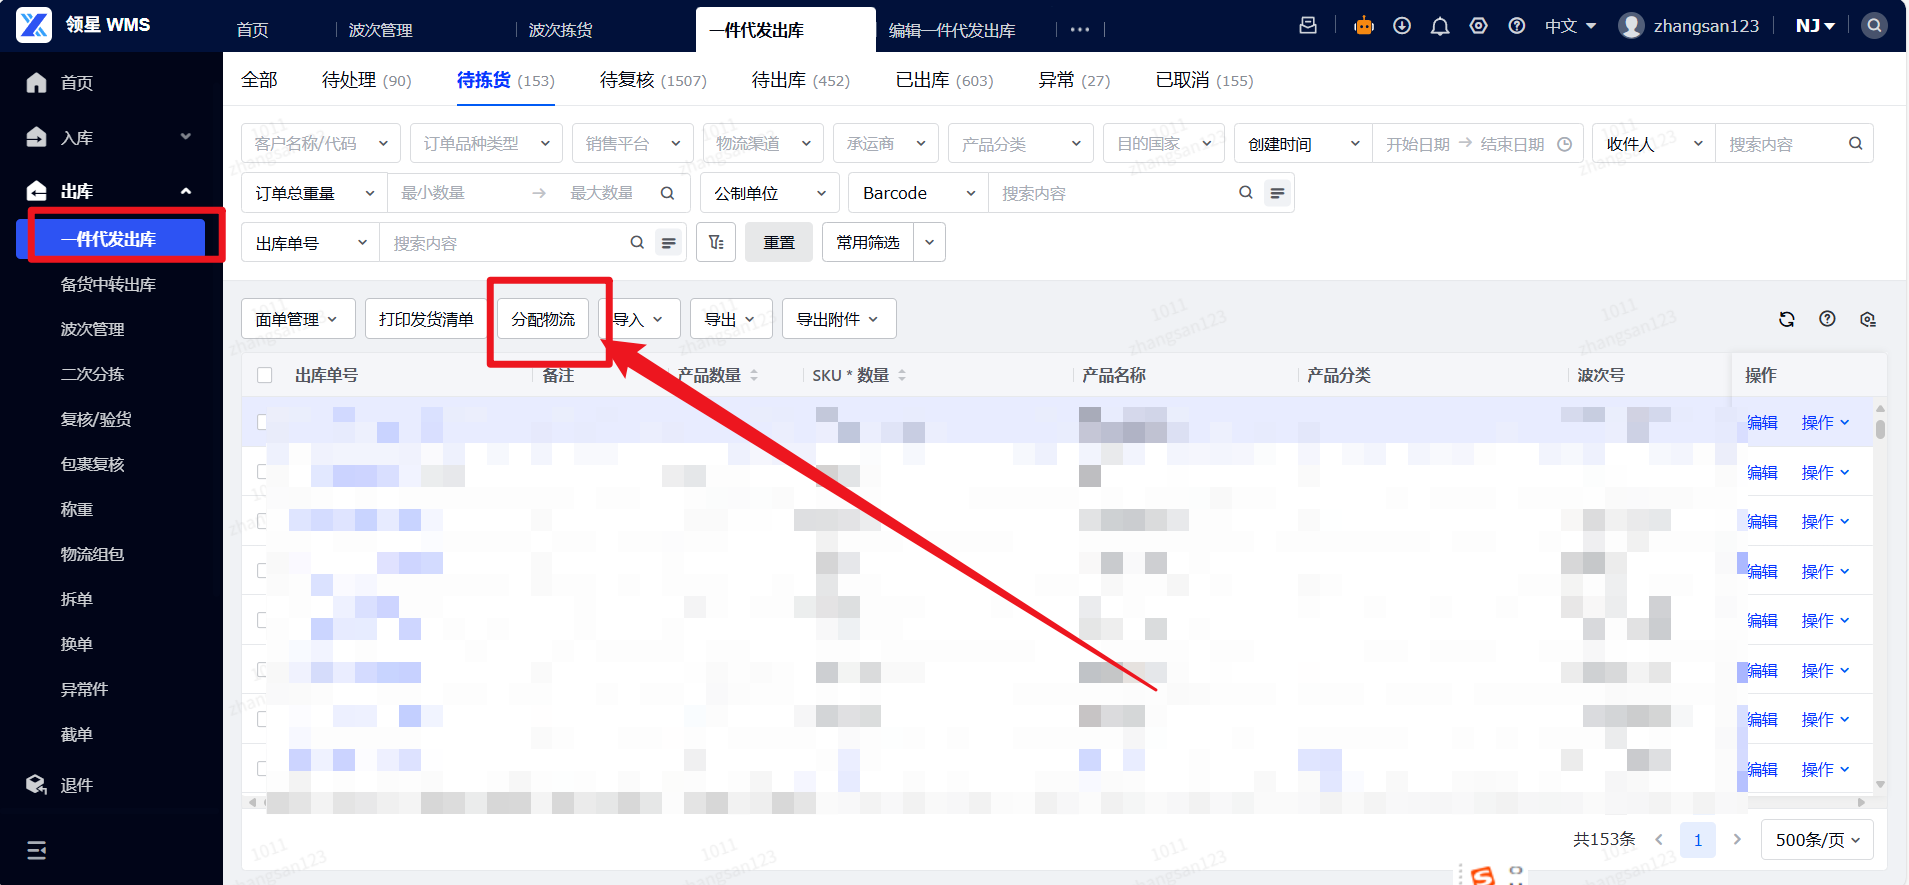The width and height of the screenshot is (1909, 885).
Task: Open the 订单品种类型 dropdown
Action: point(486,144)
